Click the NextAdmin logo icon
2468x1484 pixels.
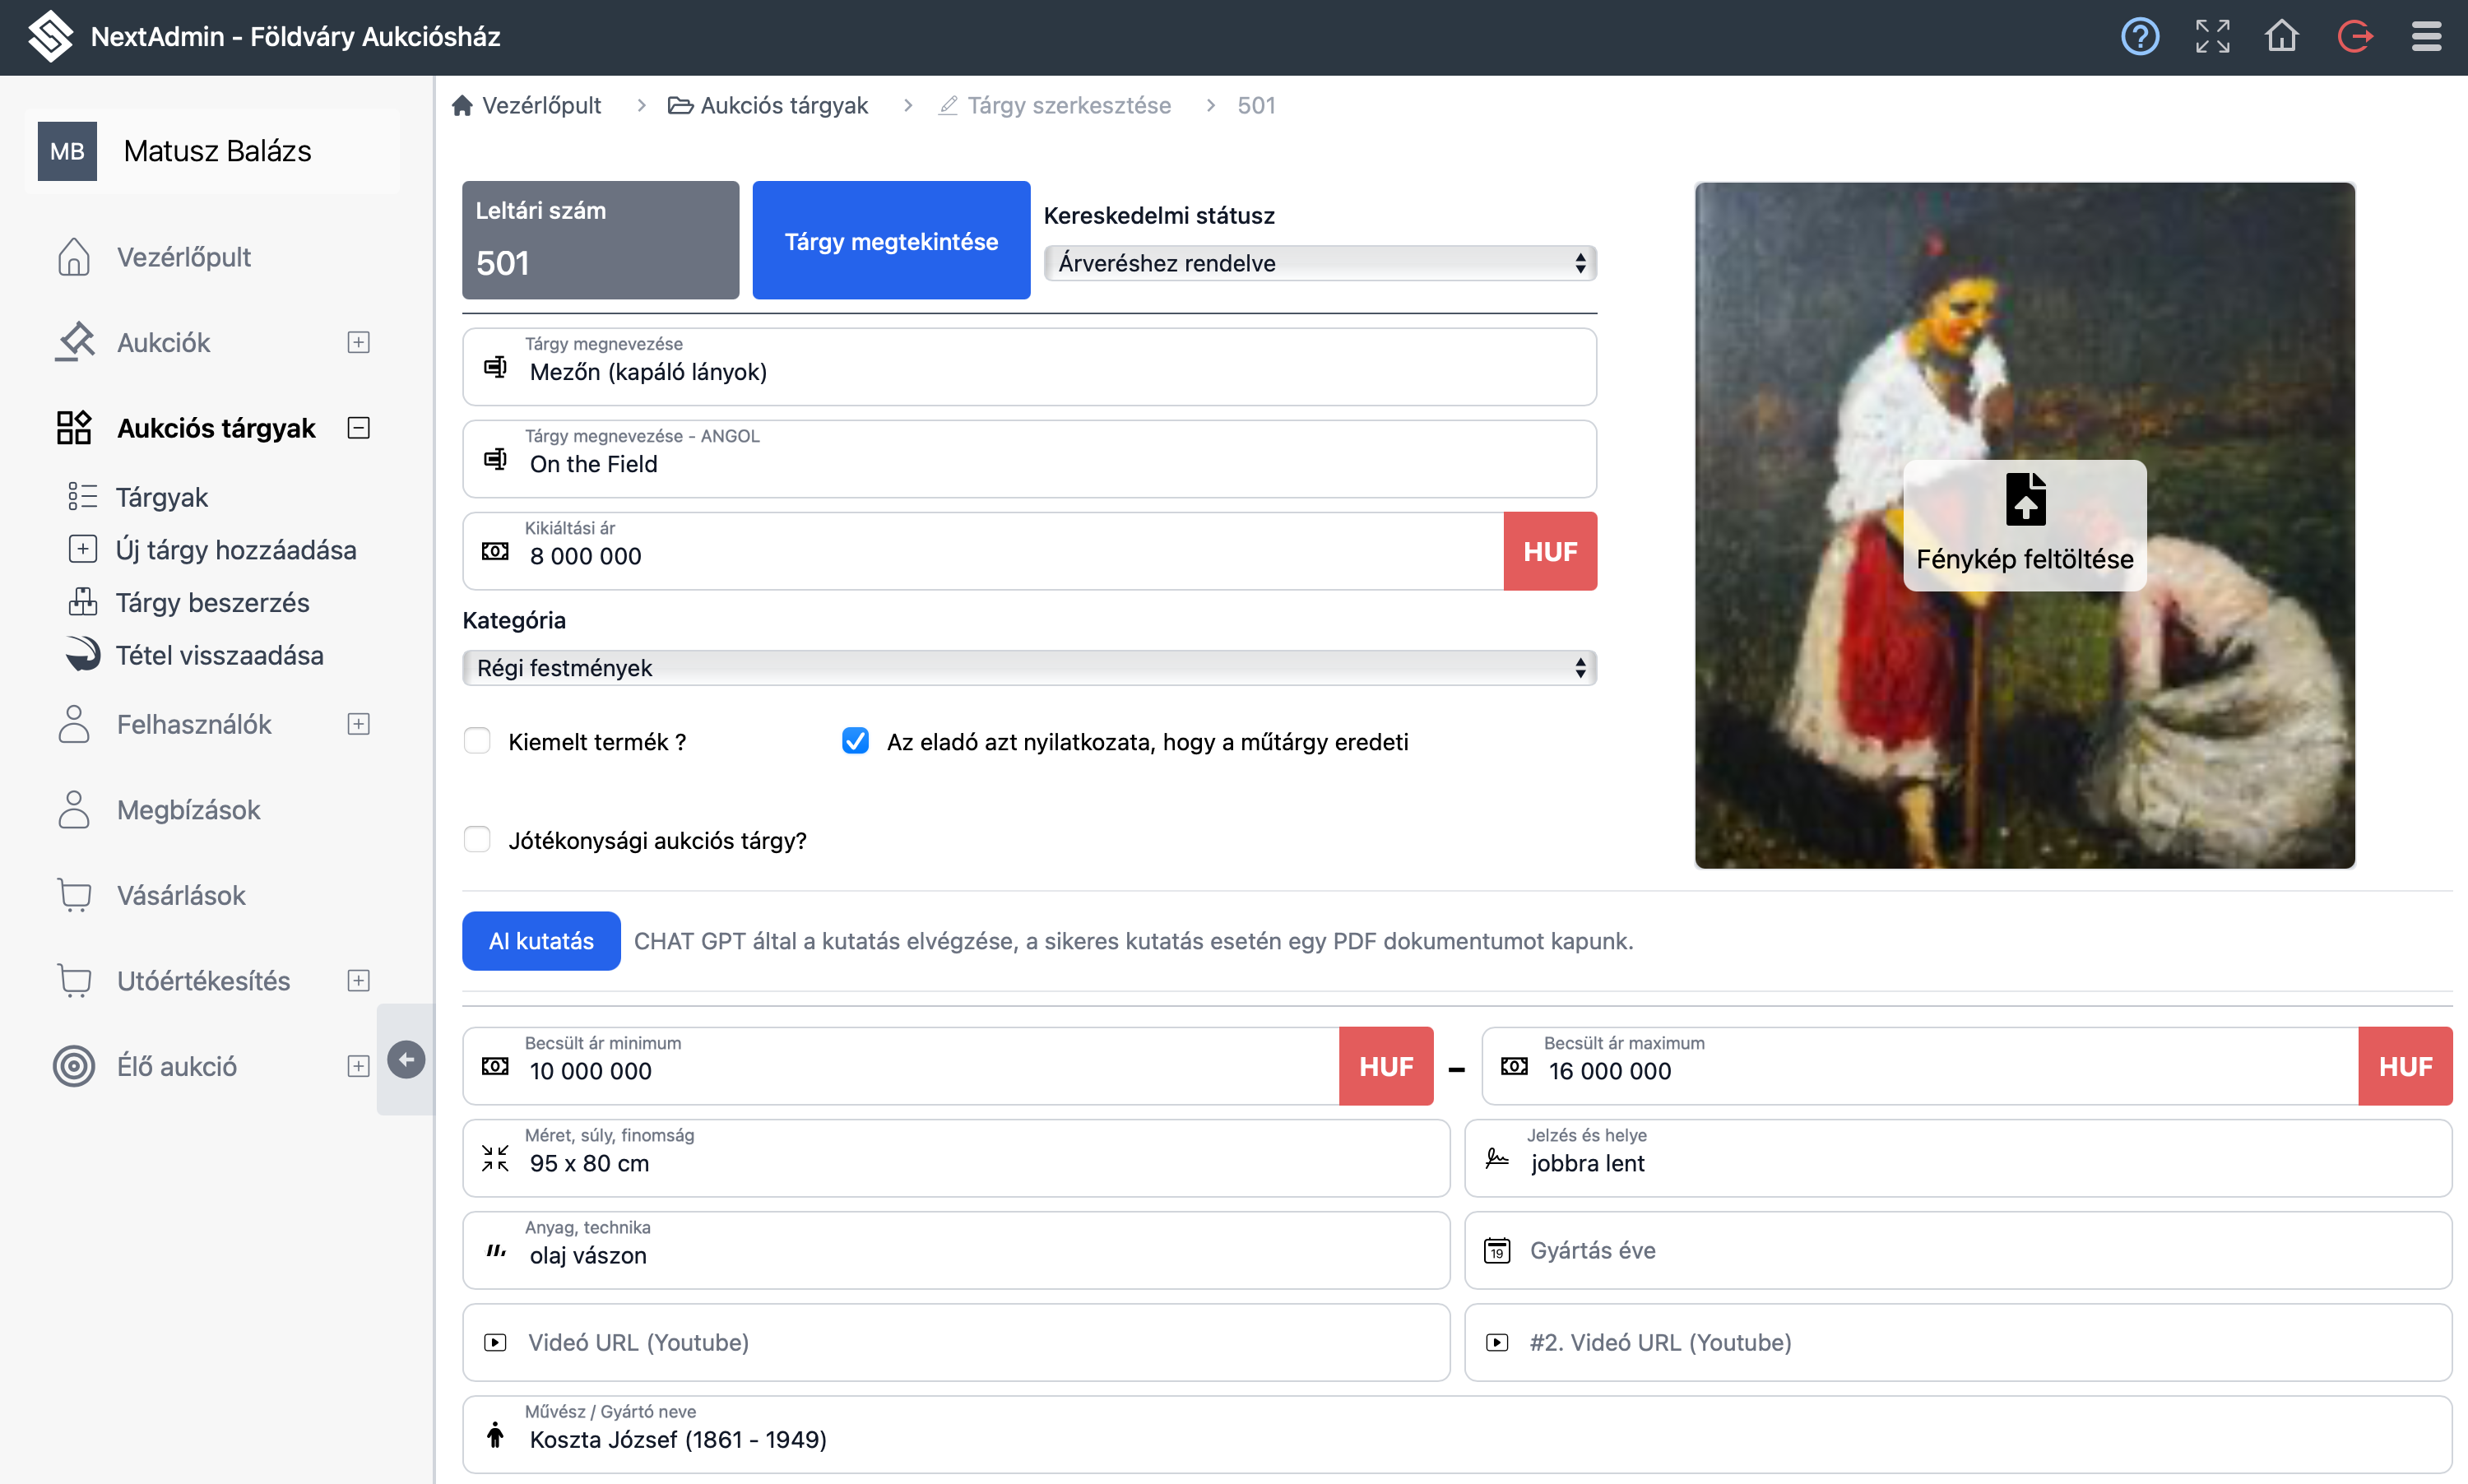[50, 37]
